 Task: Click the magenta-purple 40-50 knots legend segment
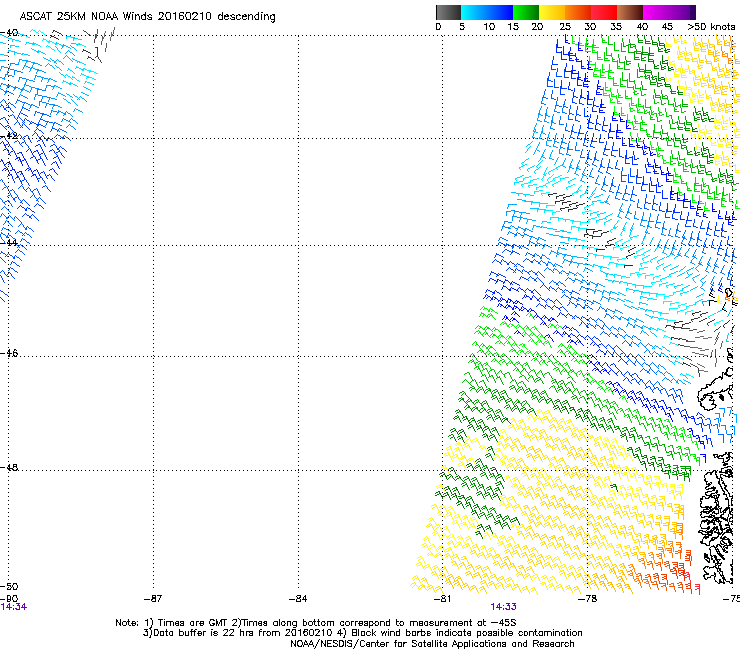pos(669,12)
